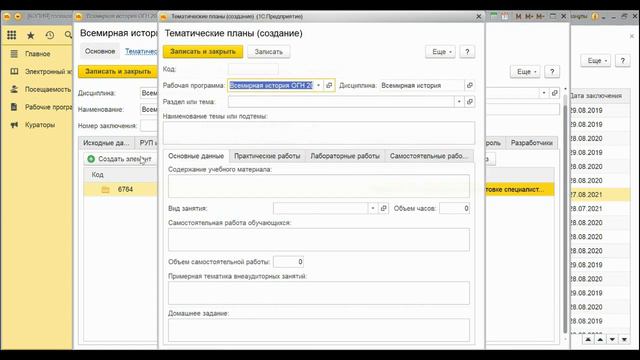Expand the Вид занятия dropdown list
This screenshot has height=360, width=640.
point(373,208)
